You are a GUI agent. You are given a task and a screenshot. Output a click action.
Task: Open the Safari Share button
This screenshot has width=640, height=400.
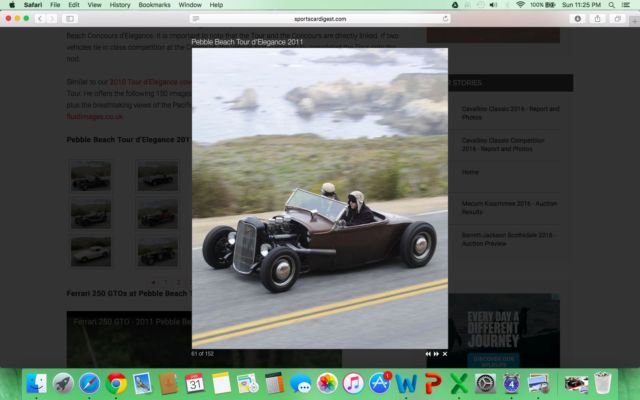tap(597, 18)
